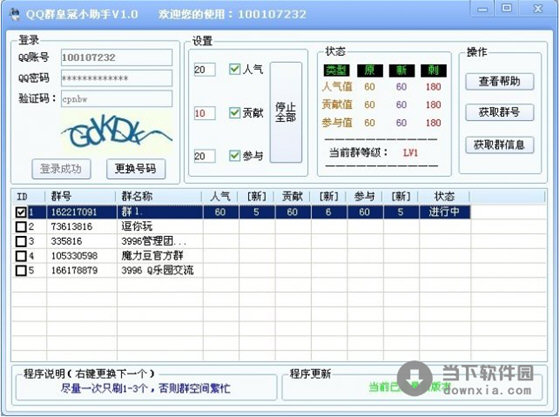Select group number 162217091
The image size is (560, 417).
[x=74, y=212]
